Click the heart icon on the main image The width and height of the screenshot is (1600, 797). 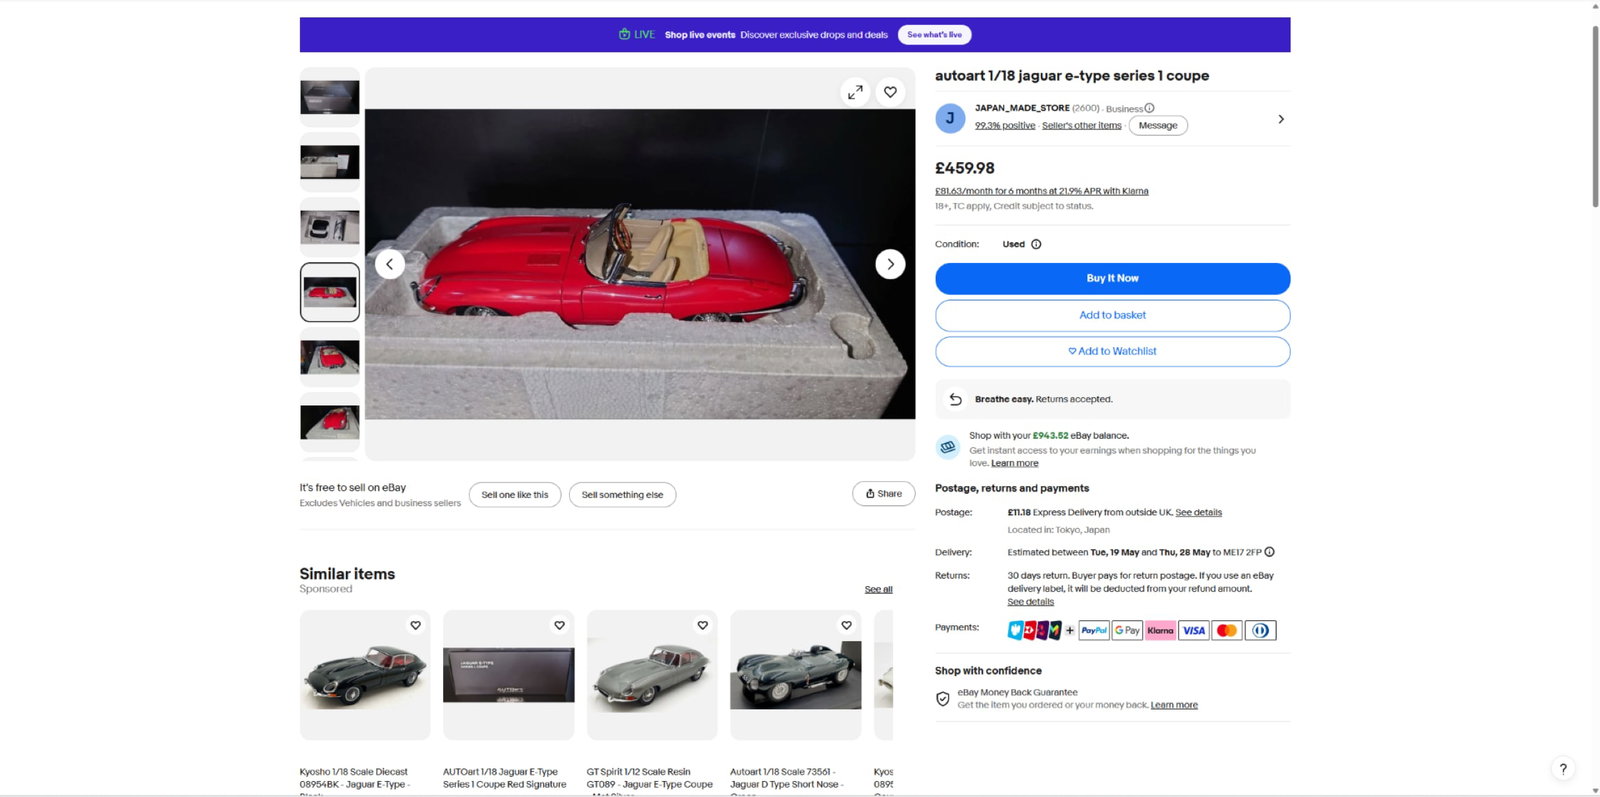coord(890,92)
